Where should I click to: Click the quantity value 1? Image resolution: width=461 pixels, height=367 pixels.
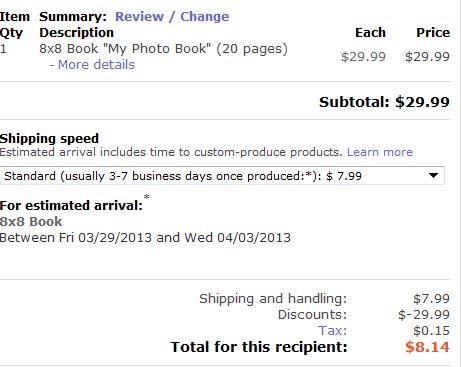[x=3, y=49]
